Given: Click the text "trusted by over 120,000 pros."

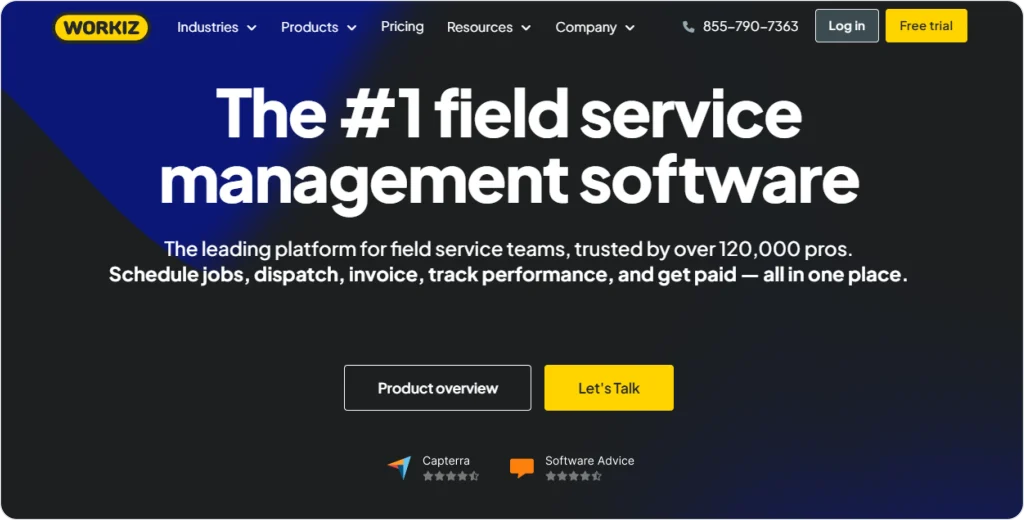Looking at the screenshot, I should (x=714, y=249).
